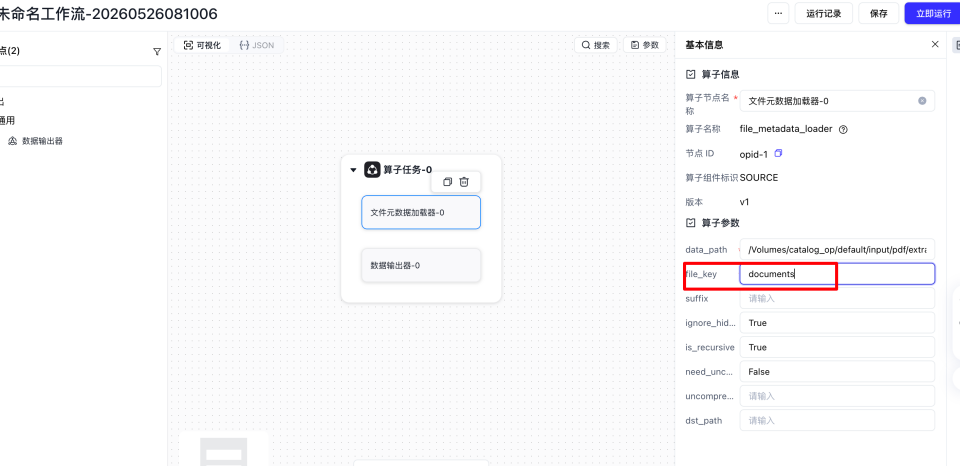This screenshot has height=466, width=960.
Task: Click the suffix input field
Action: click(x=837, y=298)
